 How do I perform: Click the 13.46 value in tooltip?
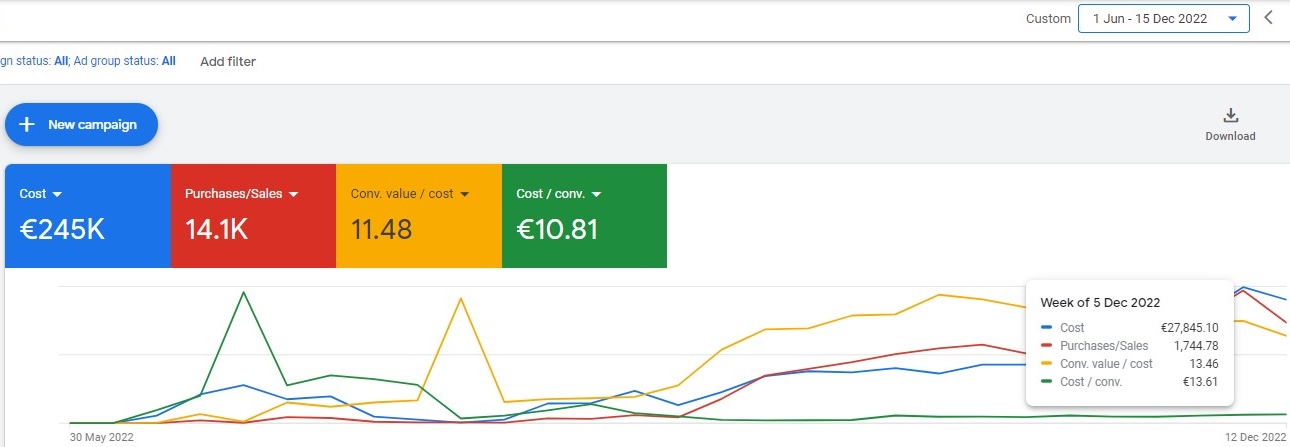tap(1205, 364)
